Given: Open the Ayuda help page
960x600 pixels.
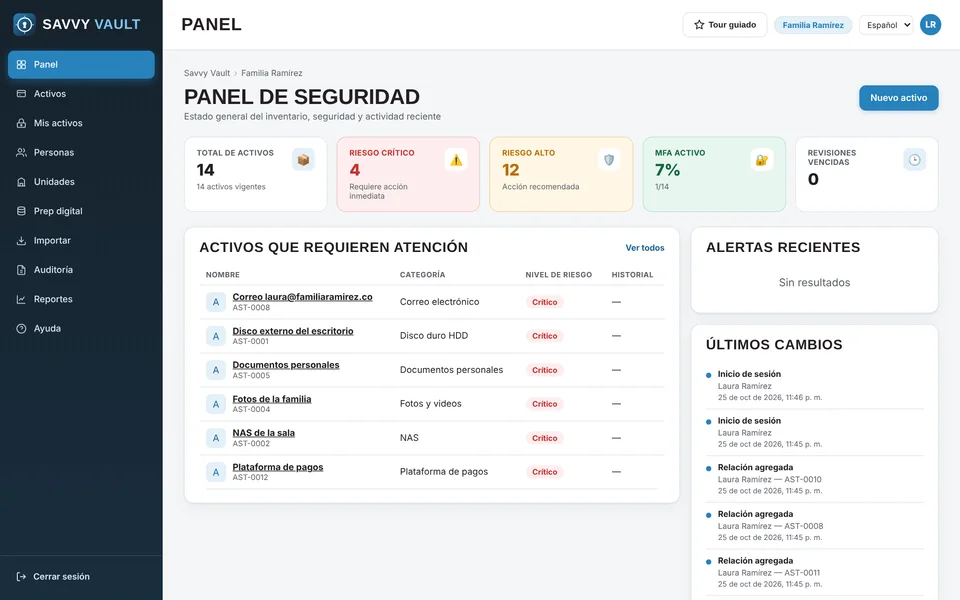Looking at the screenshot, I should click(x=81, y=329).
